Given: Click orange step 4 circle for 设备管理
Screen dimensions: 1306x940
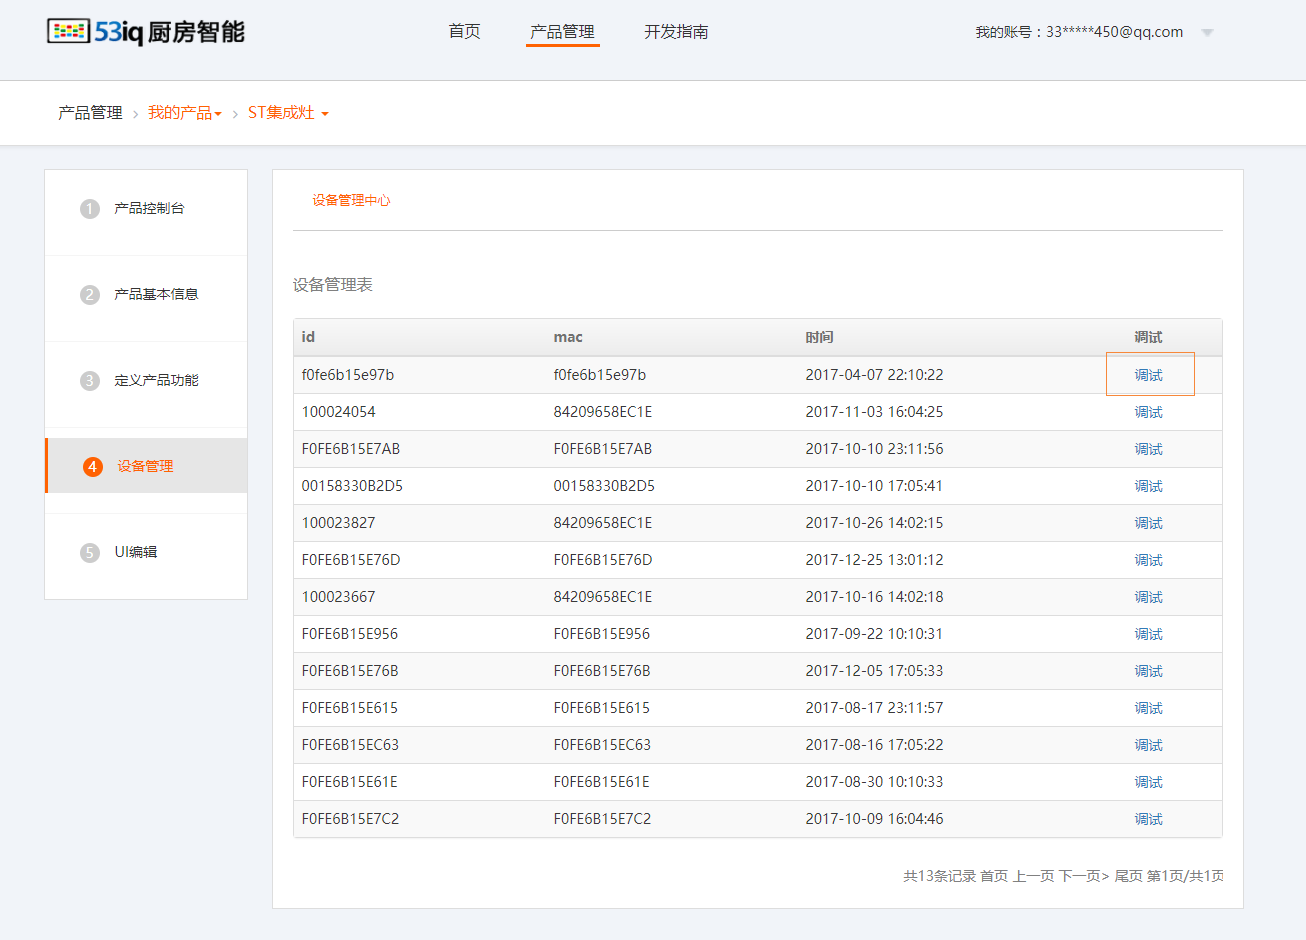Looking at the screenshot, I should [x=93, y=467].
